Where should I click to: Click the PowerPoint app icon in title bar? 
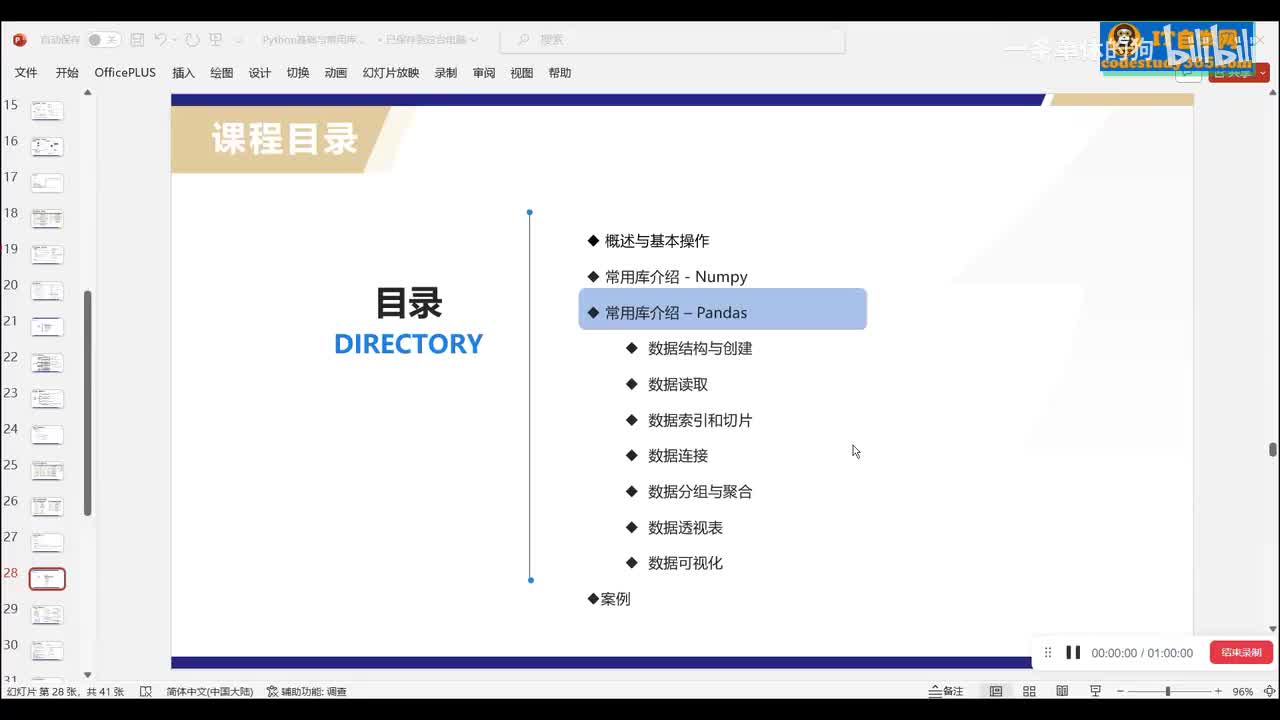tap(19, 40)
